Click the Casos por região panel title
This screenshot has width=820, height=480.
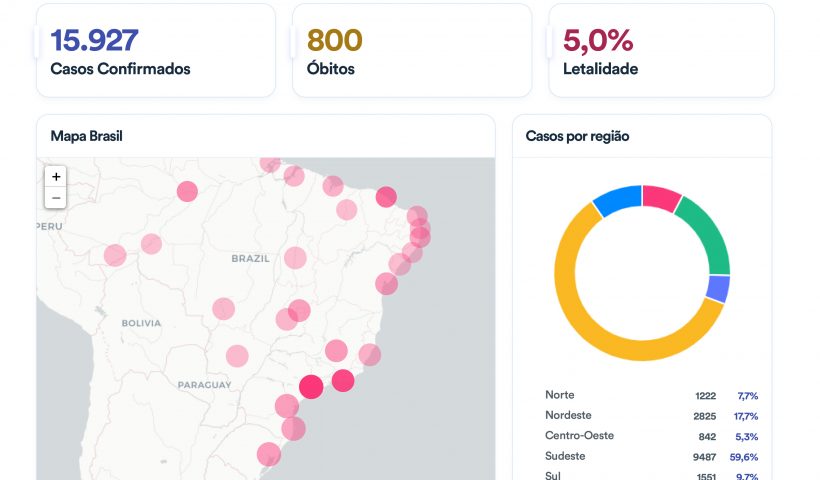pyautogui.click(x=577, y=136)
